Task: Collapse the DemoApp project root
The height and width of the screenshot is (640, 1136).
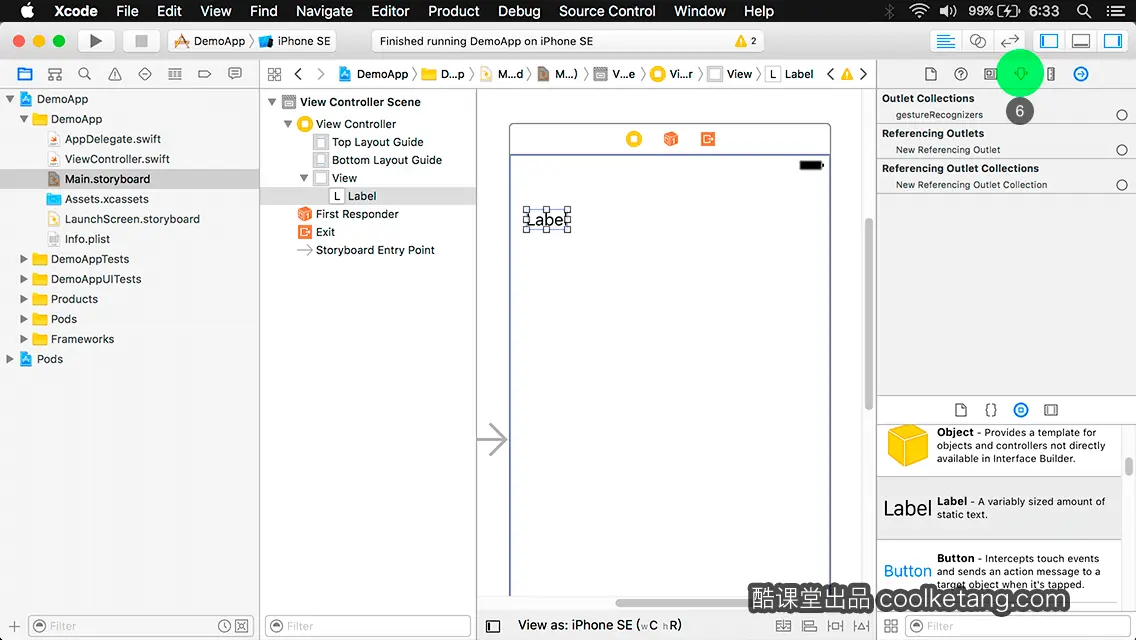Action: pos(9,99)
